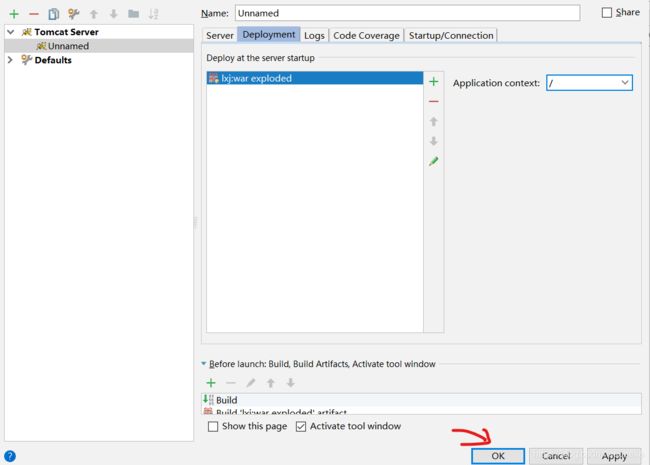Add a before launch task
The height and width of the screenshot is (465, 650).
click(211, 383)
